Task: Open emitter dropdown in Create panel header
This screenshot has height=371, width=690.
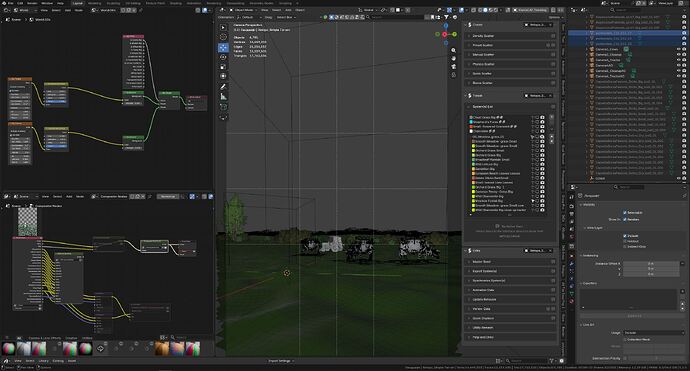Action: pos(538,25)
